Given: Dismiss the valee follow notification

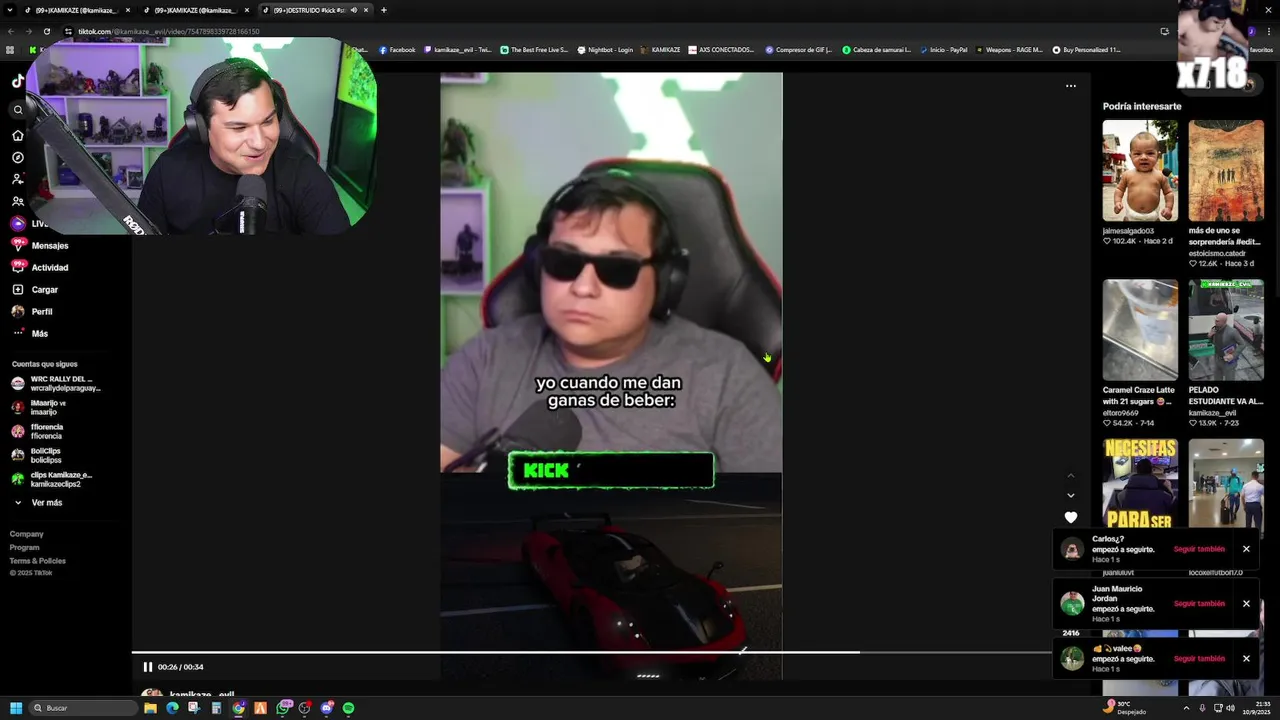Looking at the screenshot, I should [1246, 659].
